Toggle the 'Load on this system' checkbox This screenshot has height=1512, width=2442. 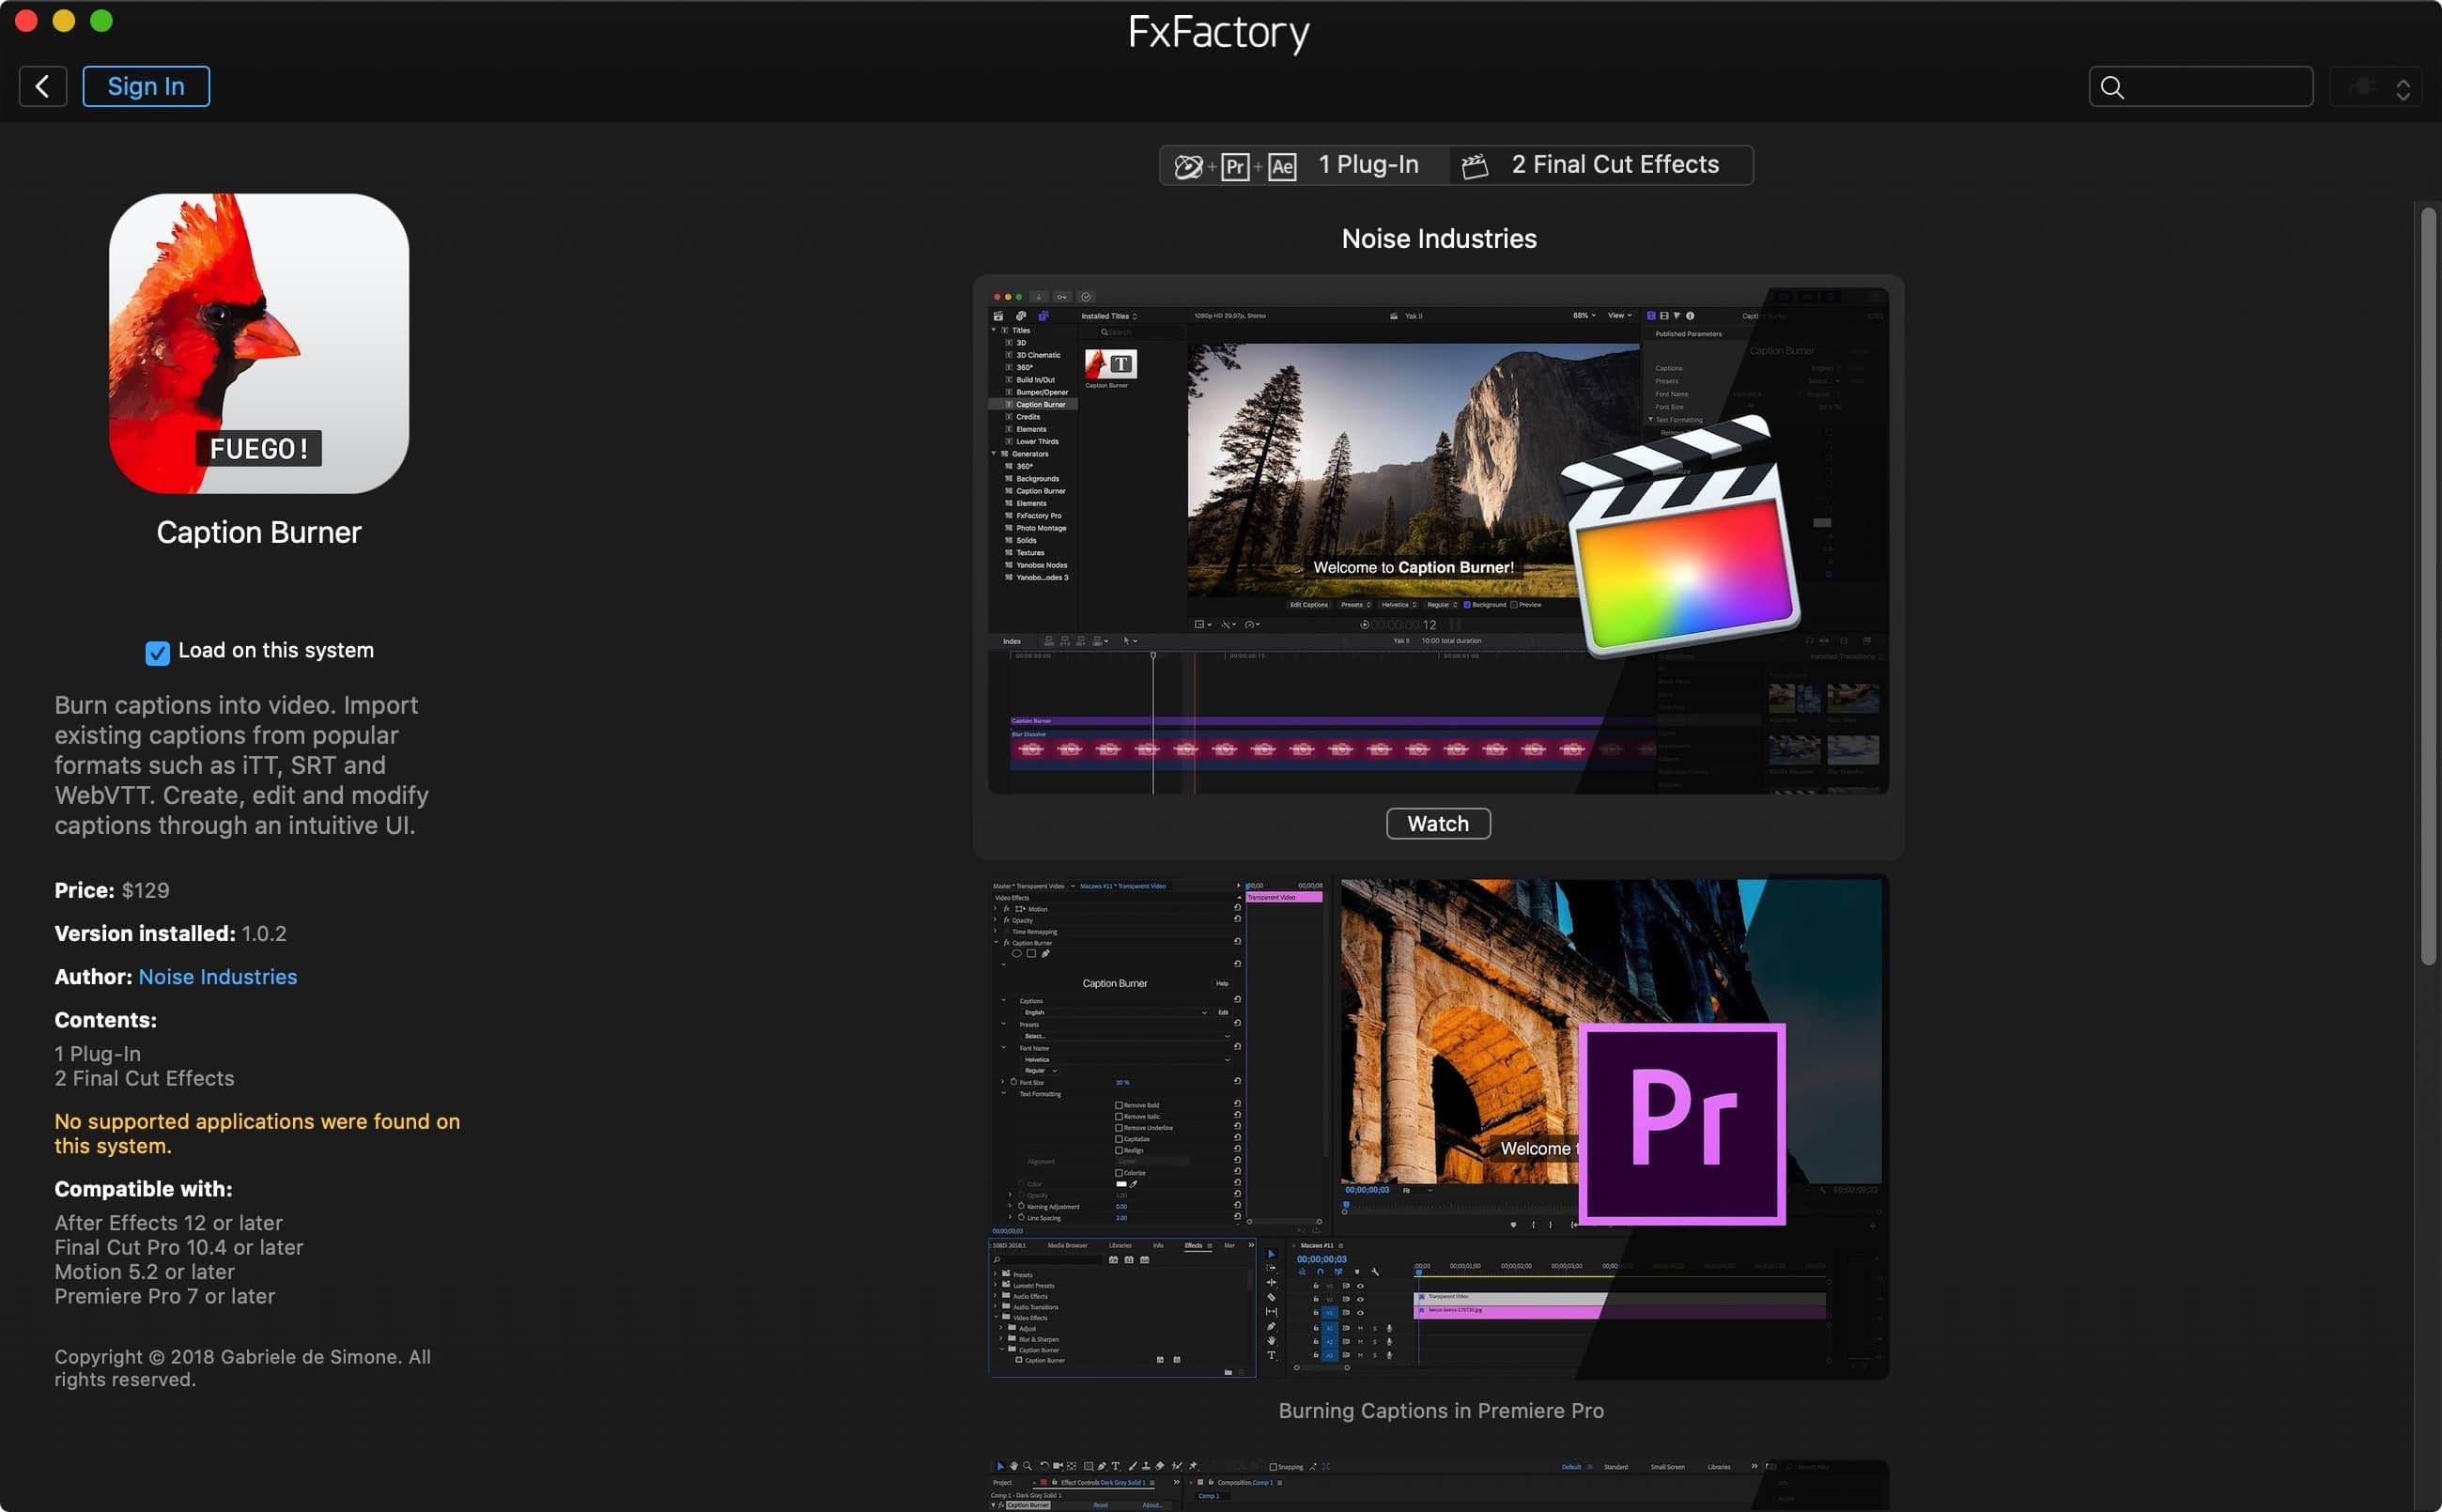[x=157, y=653]
